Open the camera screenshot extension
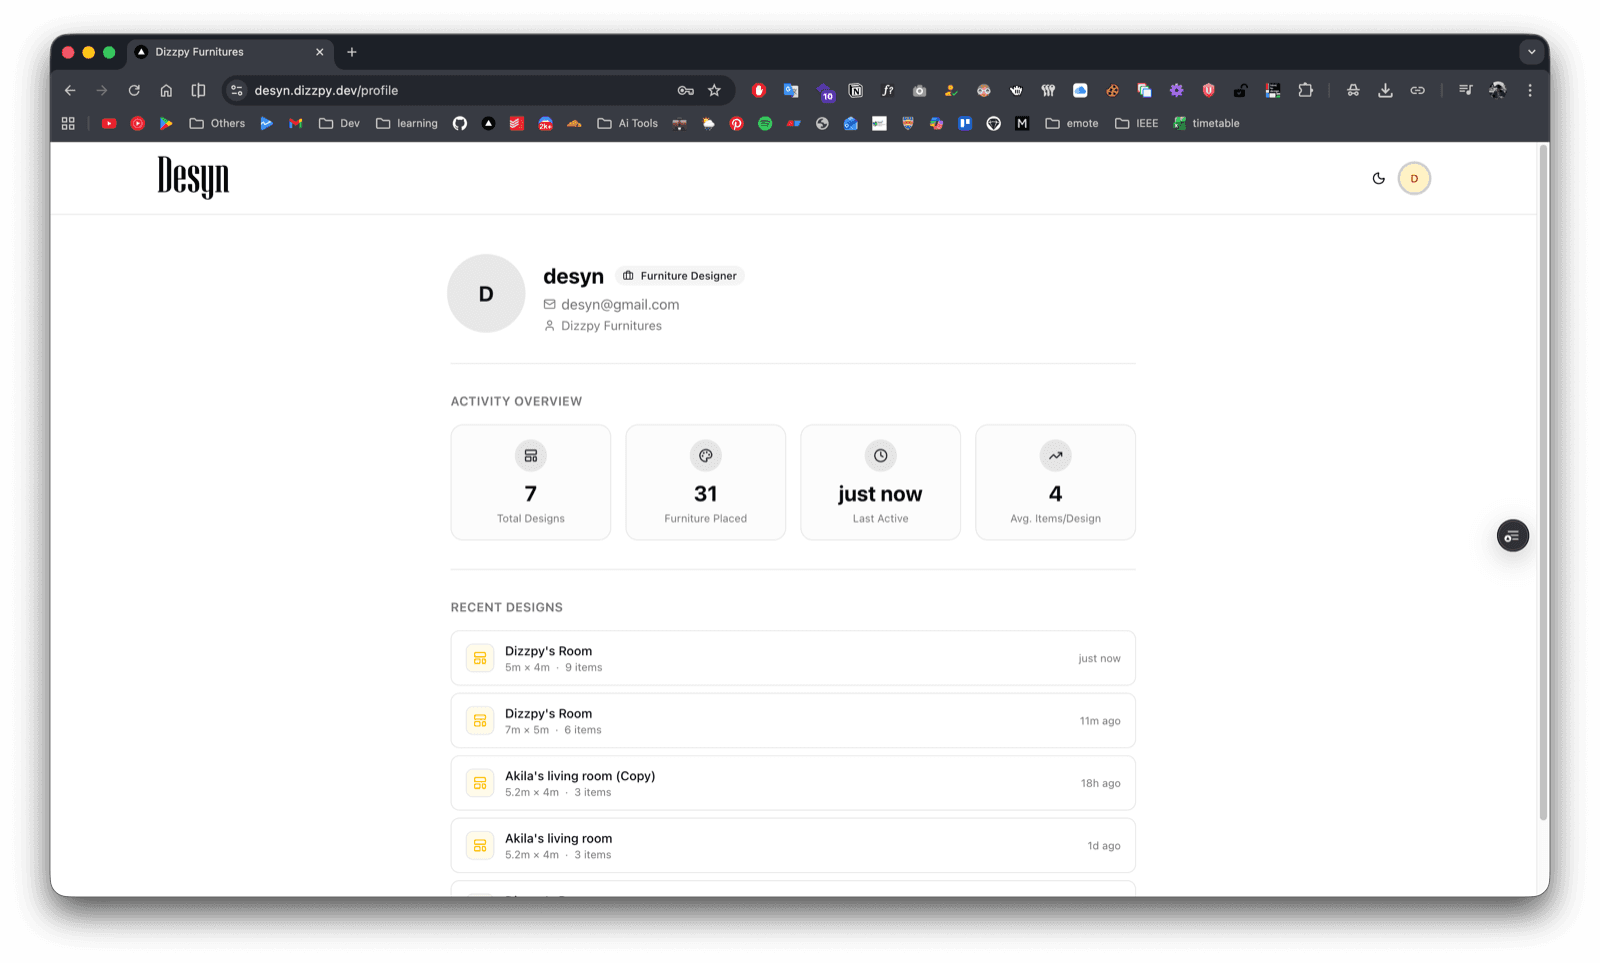 [919, 90]
